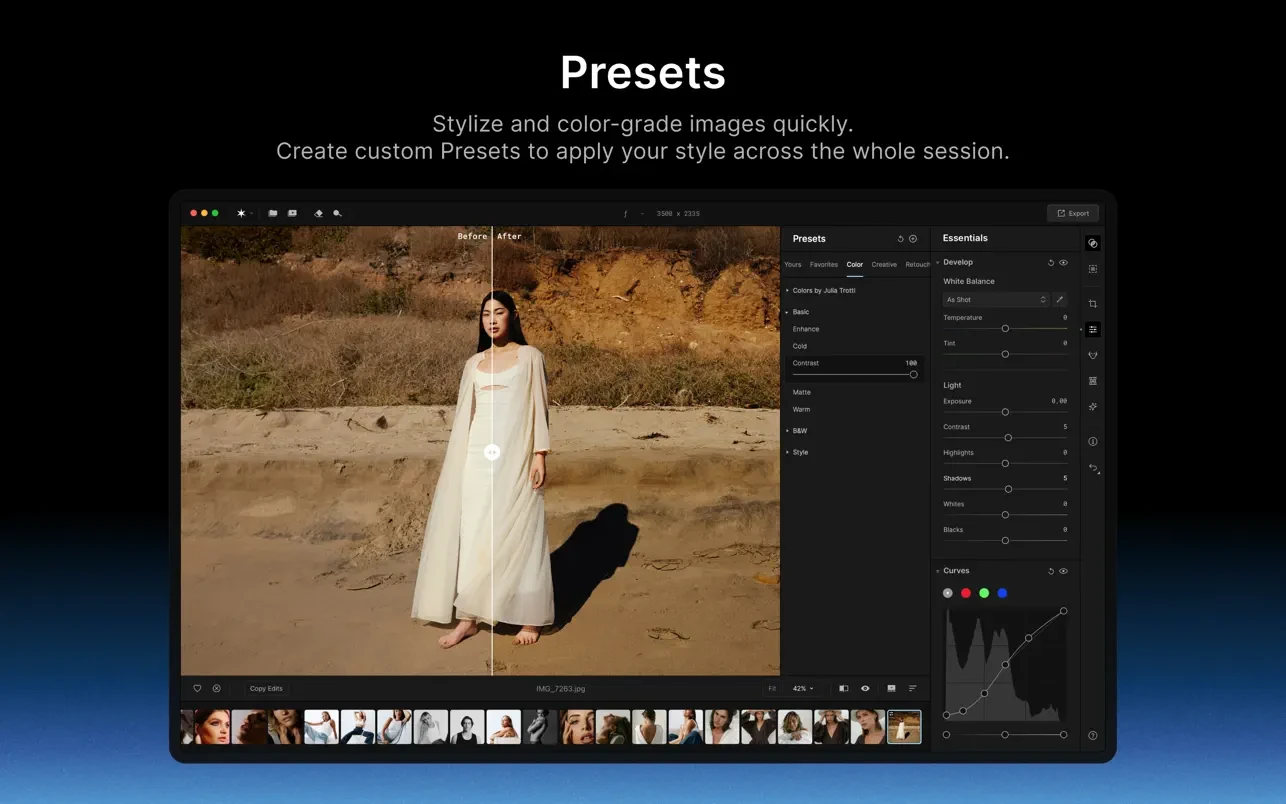The height and width of the screenshot is (804, 1286).
Task: Open the As Shot white balance dropdown
Action: (995, 300)
